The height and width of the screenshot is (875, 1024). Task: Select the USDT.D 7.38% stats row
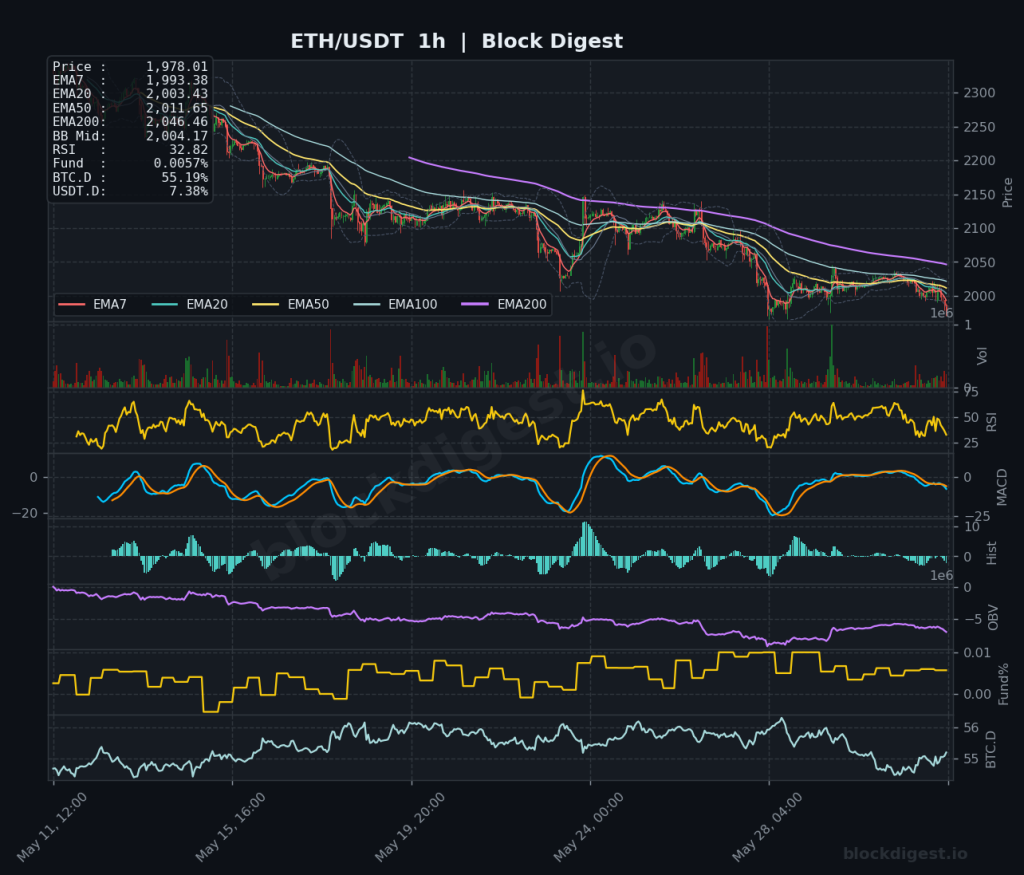130,191
